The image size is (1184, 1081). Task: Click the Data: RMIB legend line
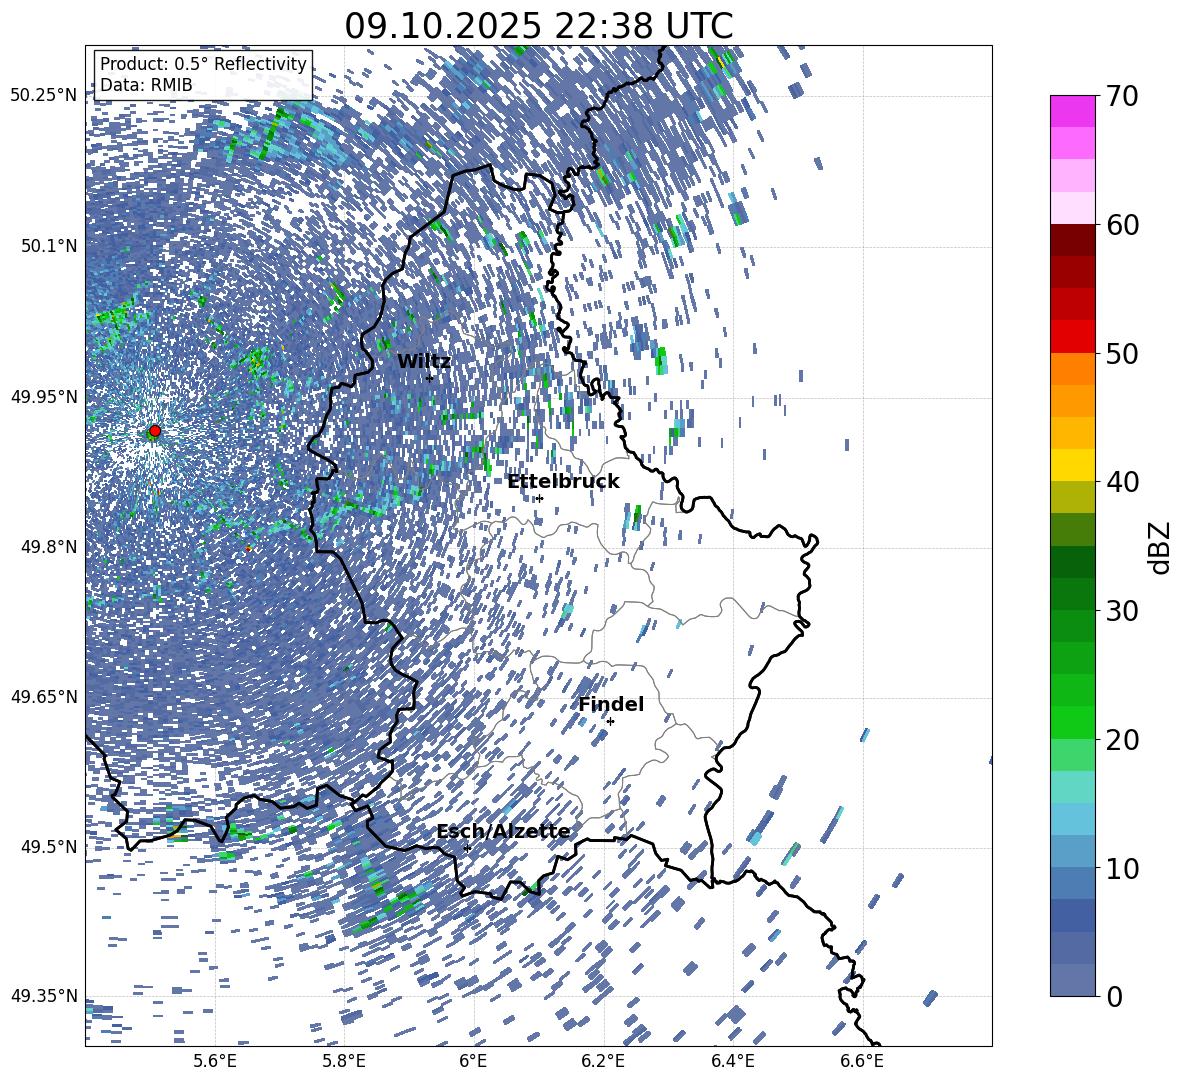click(x=146, y=85)
